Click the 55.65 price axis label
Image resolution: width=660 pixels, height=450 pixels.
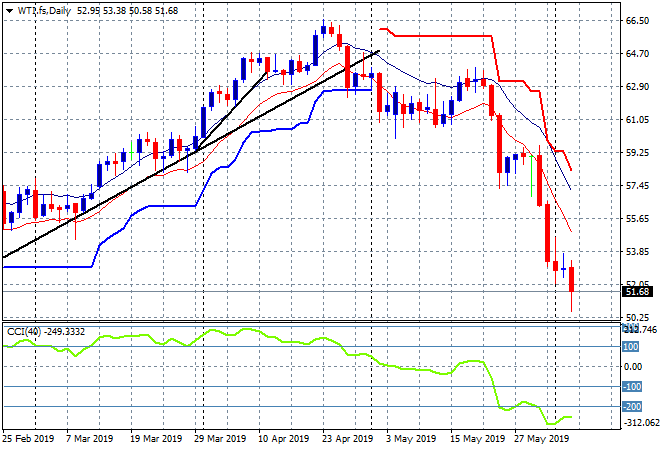[637, 218]
